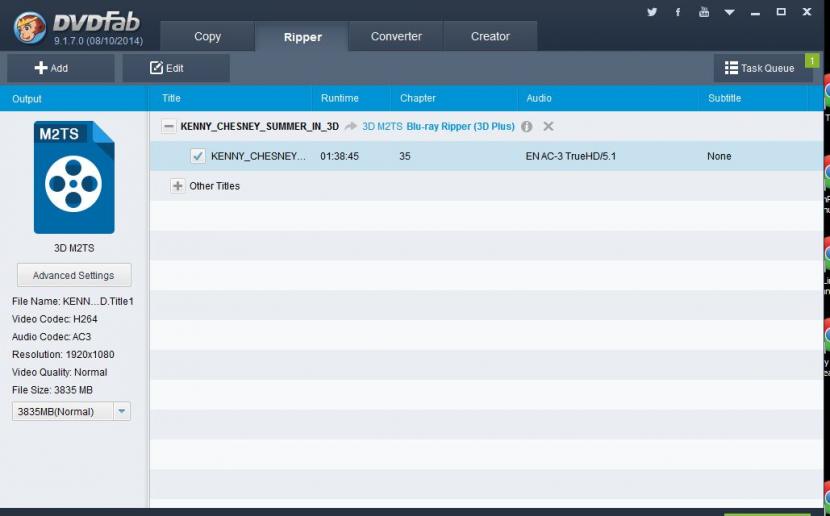This screenshot has height=516, width=830.
Task: Open the DVDFab Twitter link icon
Action: 652,12
